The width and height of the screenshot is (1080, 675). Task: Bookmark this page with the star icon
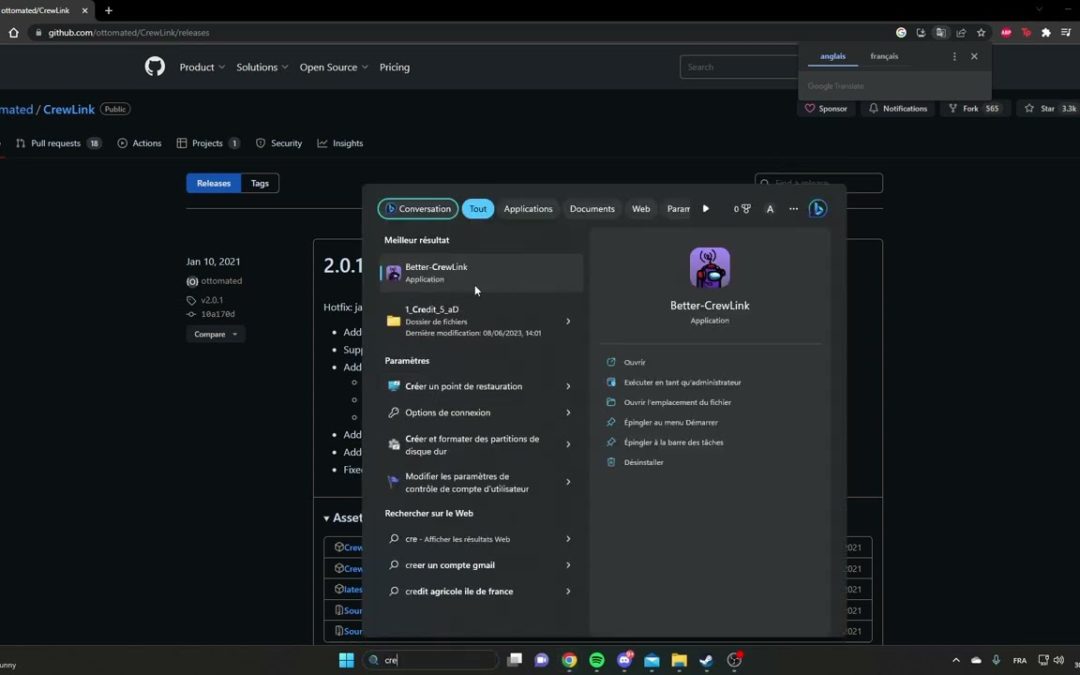[x=981, y=32]
